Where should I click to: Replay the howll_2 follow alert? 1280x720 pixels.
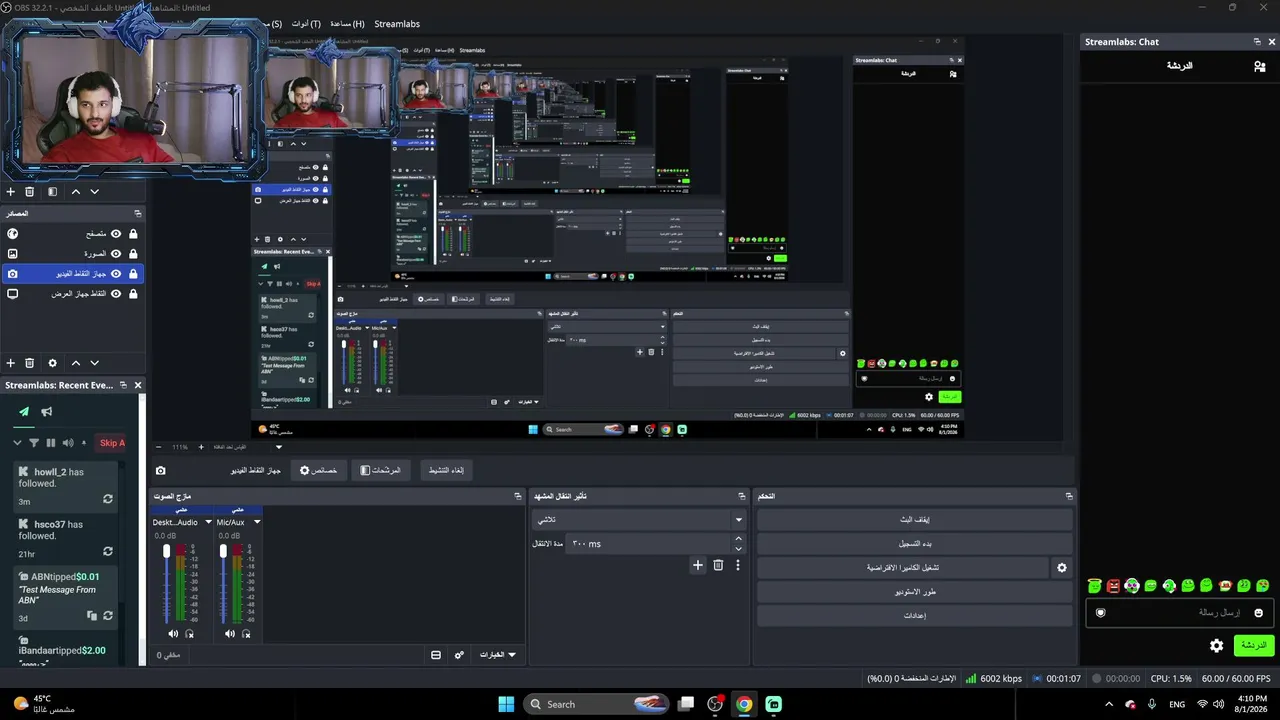pyautogui.click(x=108, y=498)
